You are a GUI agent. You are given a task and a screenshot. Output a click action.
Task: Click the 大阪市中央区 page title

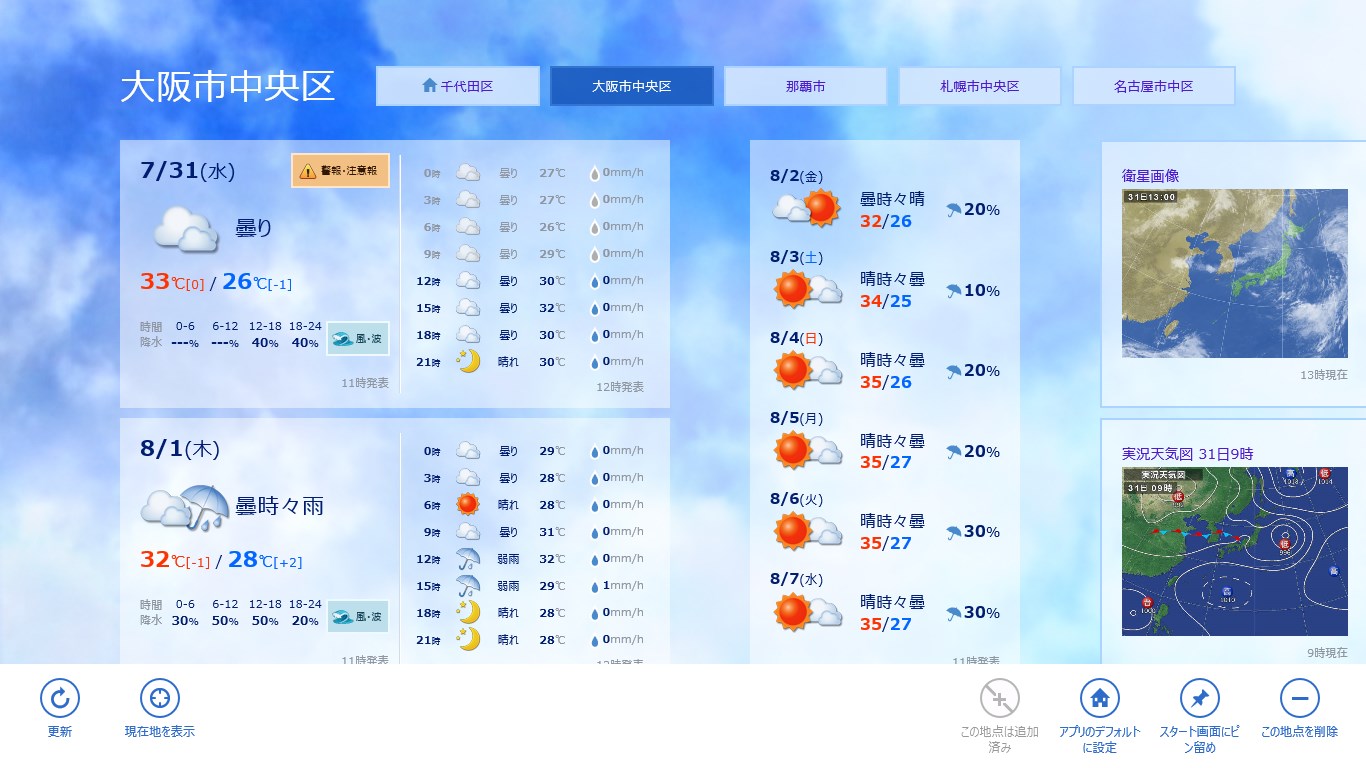click(x=228, y=87)
